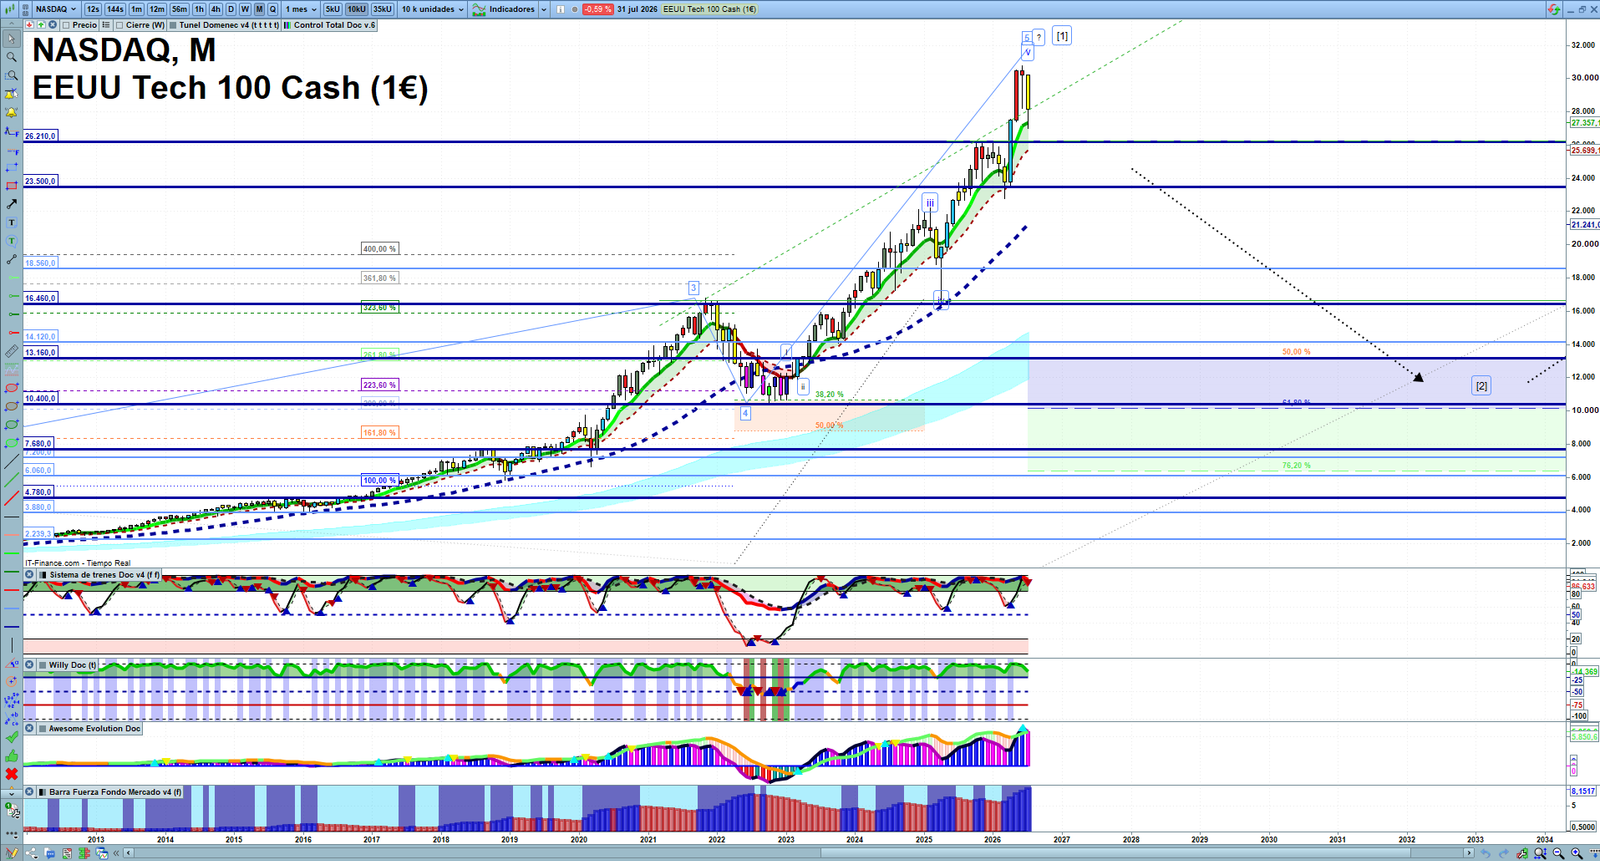Click the info icon next to -0,59 %
The width and height of the screenshot is (1600, 861).
point(560,9)
